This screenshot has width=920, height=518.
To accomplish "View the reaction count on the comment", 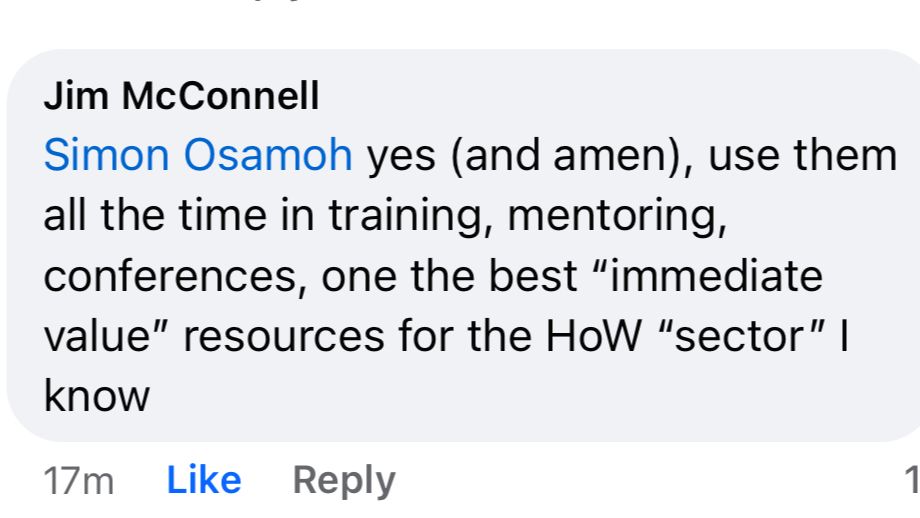I will [911, 481].
